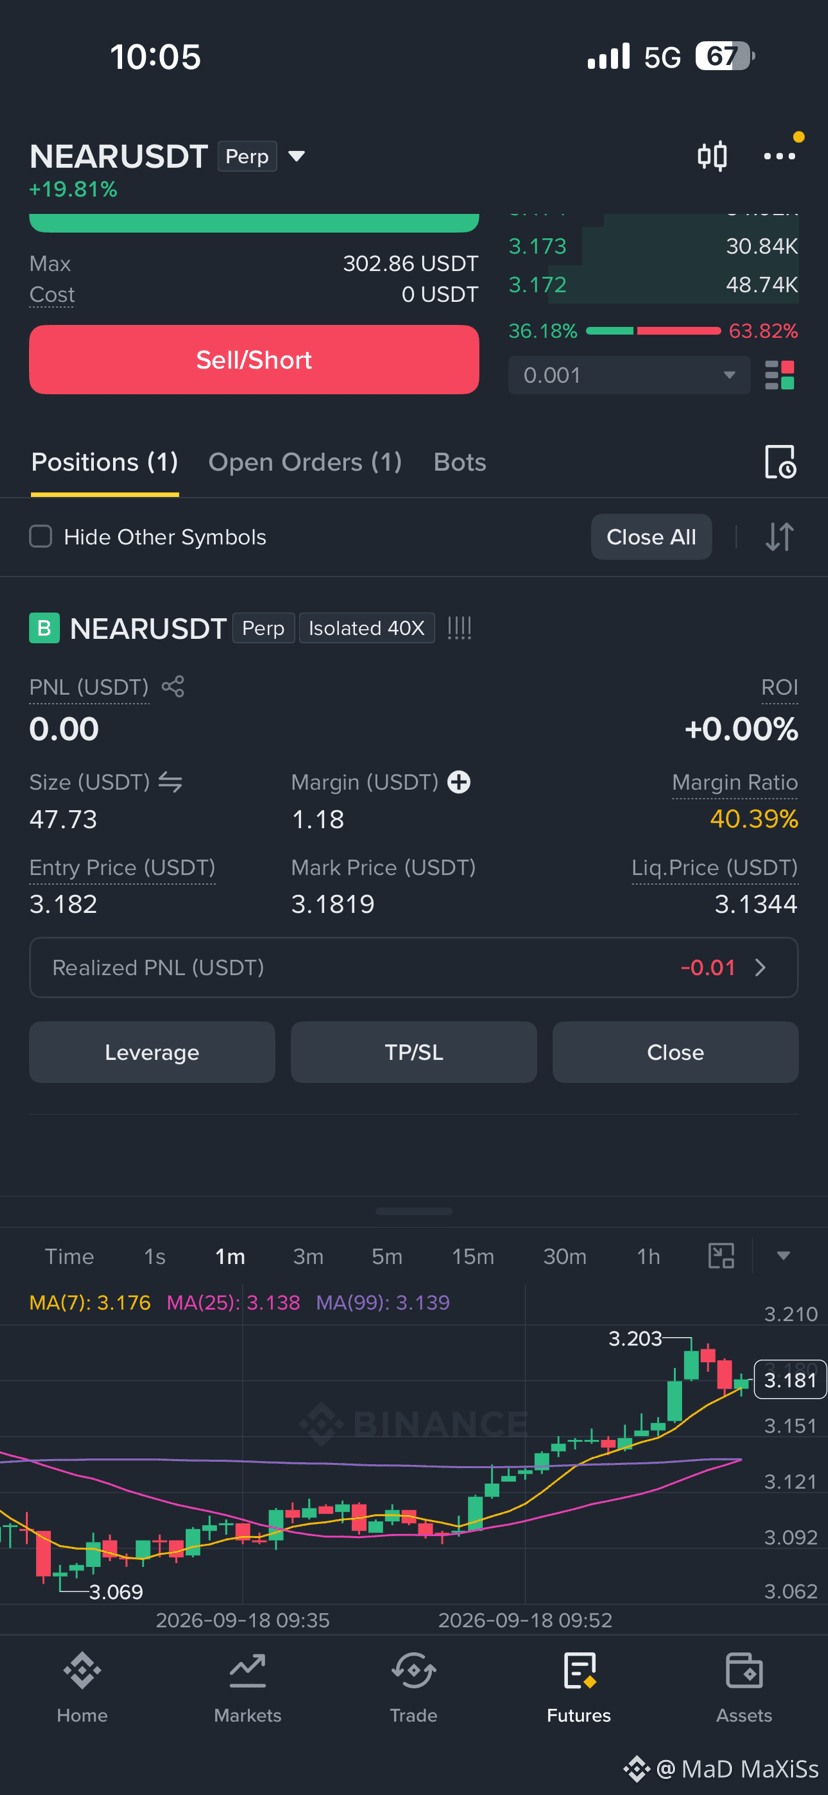This screenshot has height=1795, width=828.
Task: Share PNL using the share icon
Action: point(173,686)
